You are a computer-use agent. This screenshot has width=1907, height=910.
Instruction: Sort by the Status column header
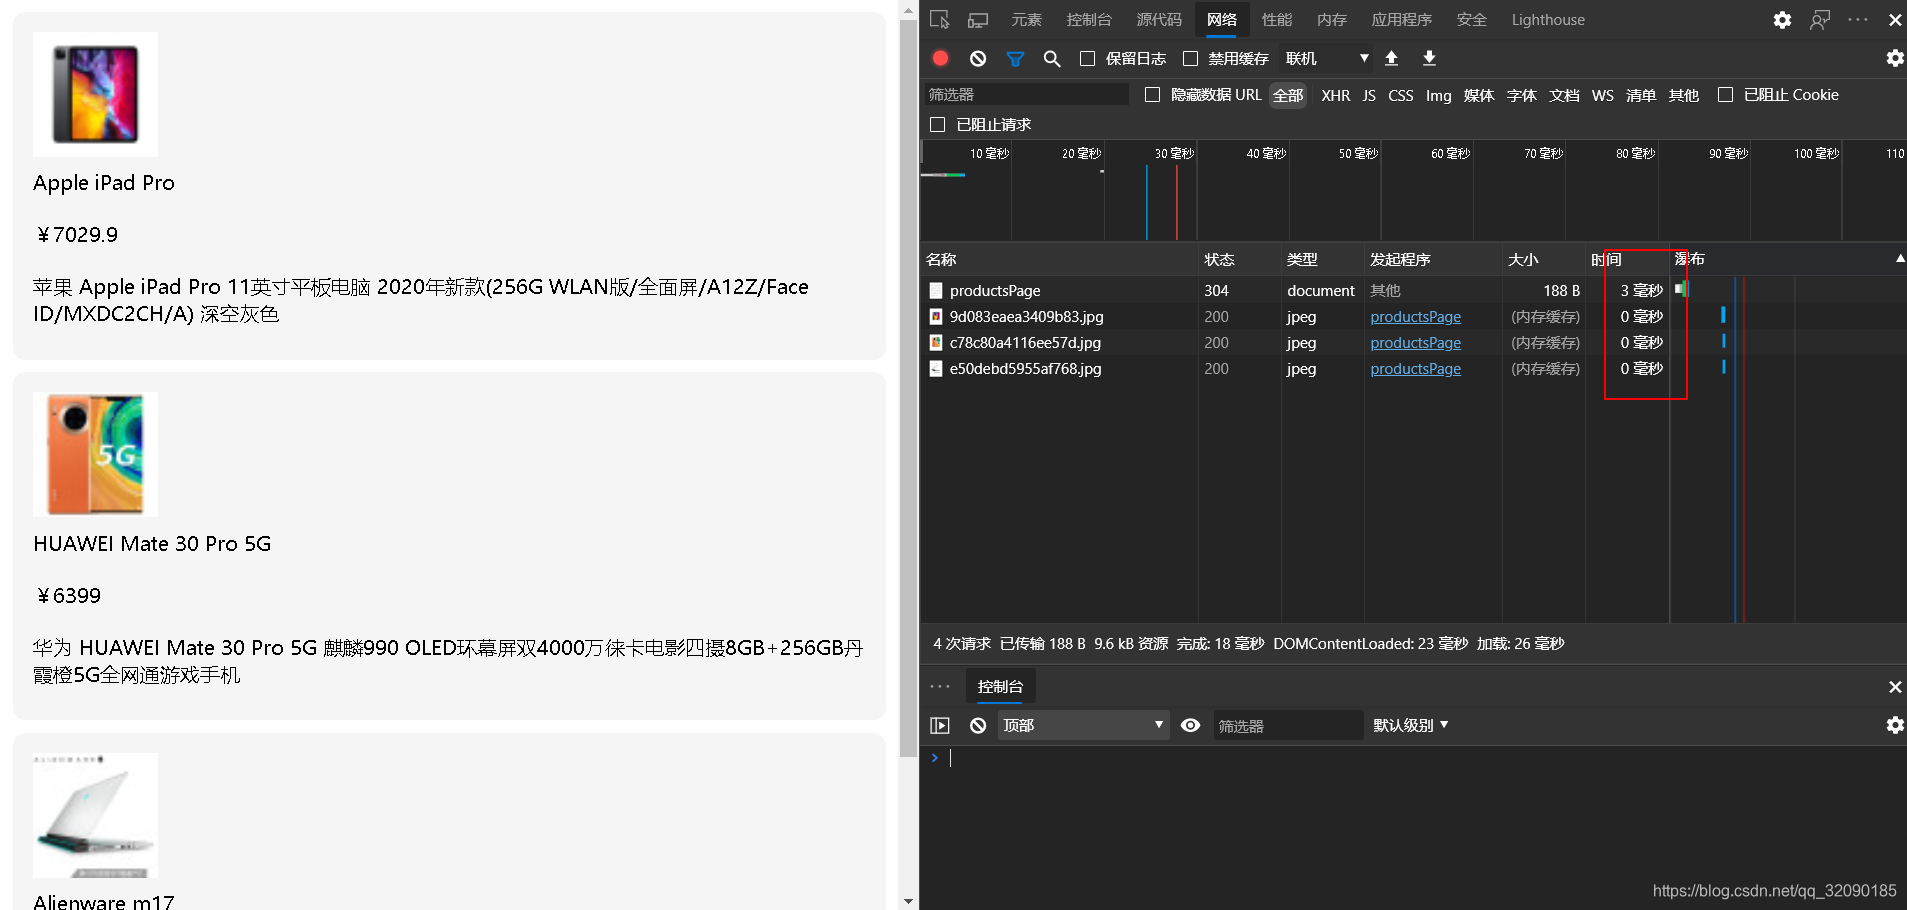point(1240,259)
